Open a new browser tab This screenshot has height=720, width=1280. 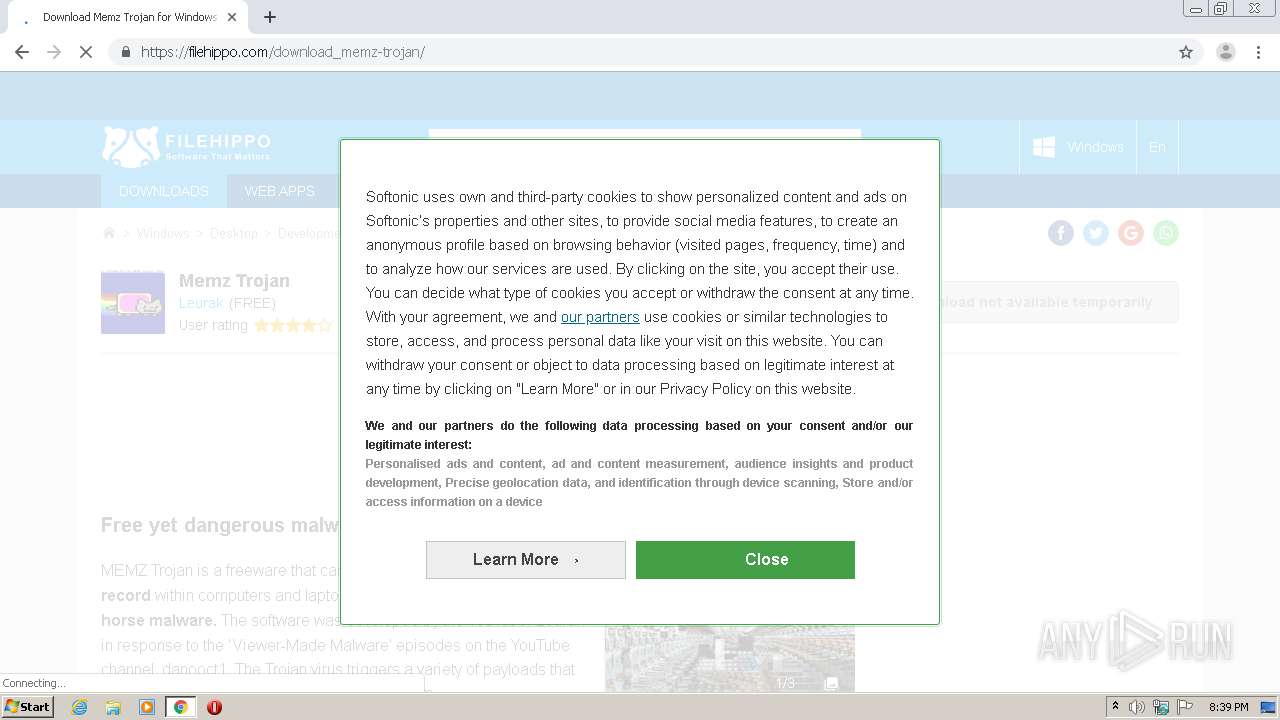pos(270,17)
